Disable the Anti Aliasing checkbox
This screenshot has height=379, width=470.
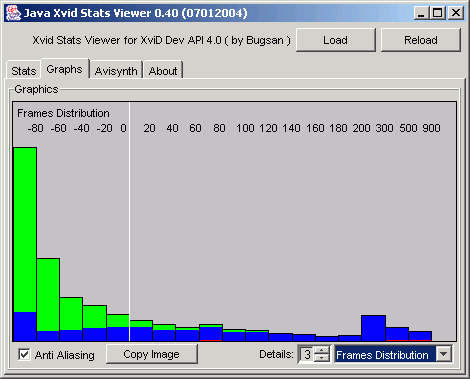point(24,354)
